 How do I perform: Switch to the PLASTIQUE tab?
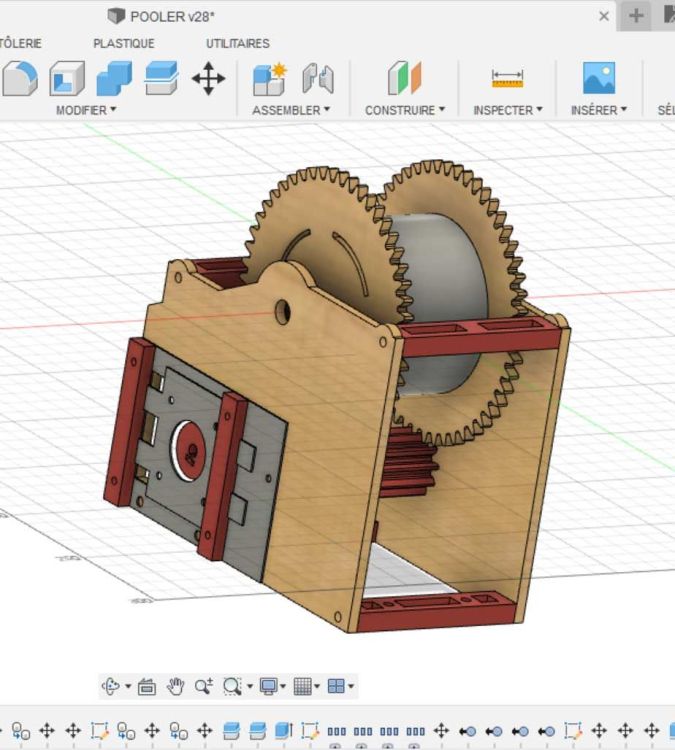[123, 43]
